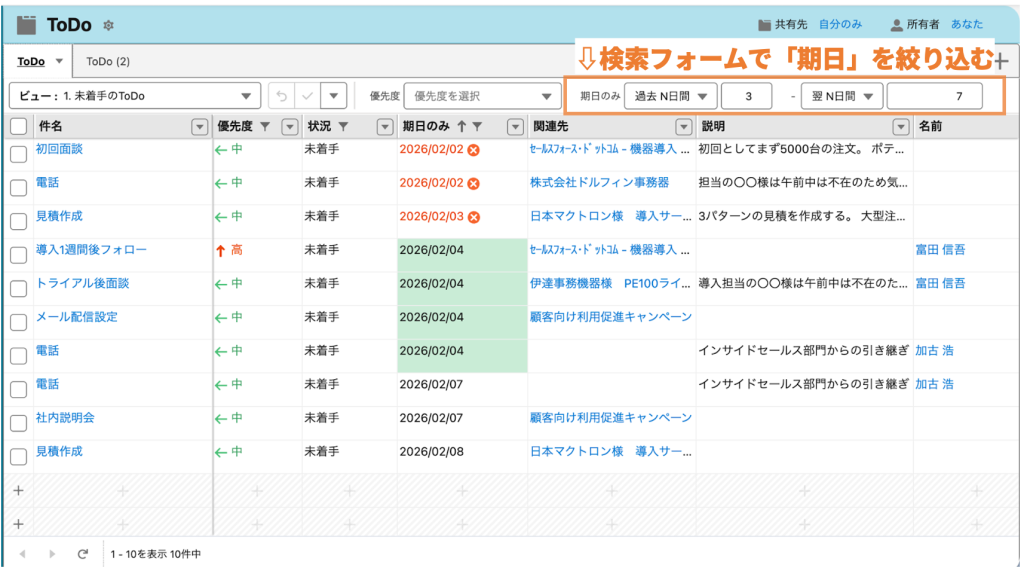Open the 件名 column header menu arrow
Image resolution: width=1024 pixels, height=574 pixels.
198,126
